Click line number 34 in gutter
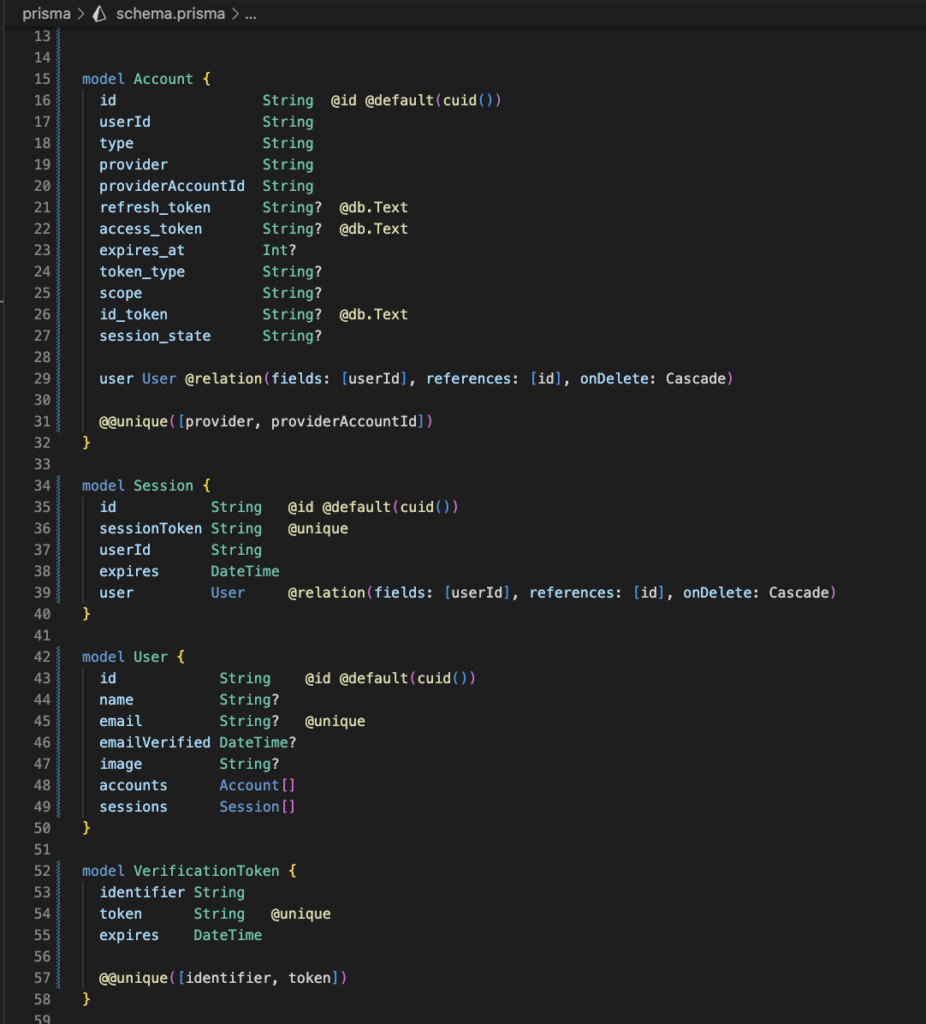This screenshot has height=1024, width=926. (x=42, y=486)
